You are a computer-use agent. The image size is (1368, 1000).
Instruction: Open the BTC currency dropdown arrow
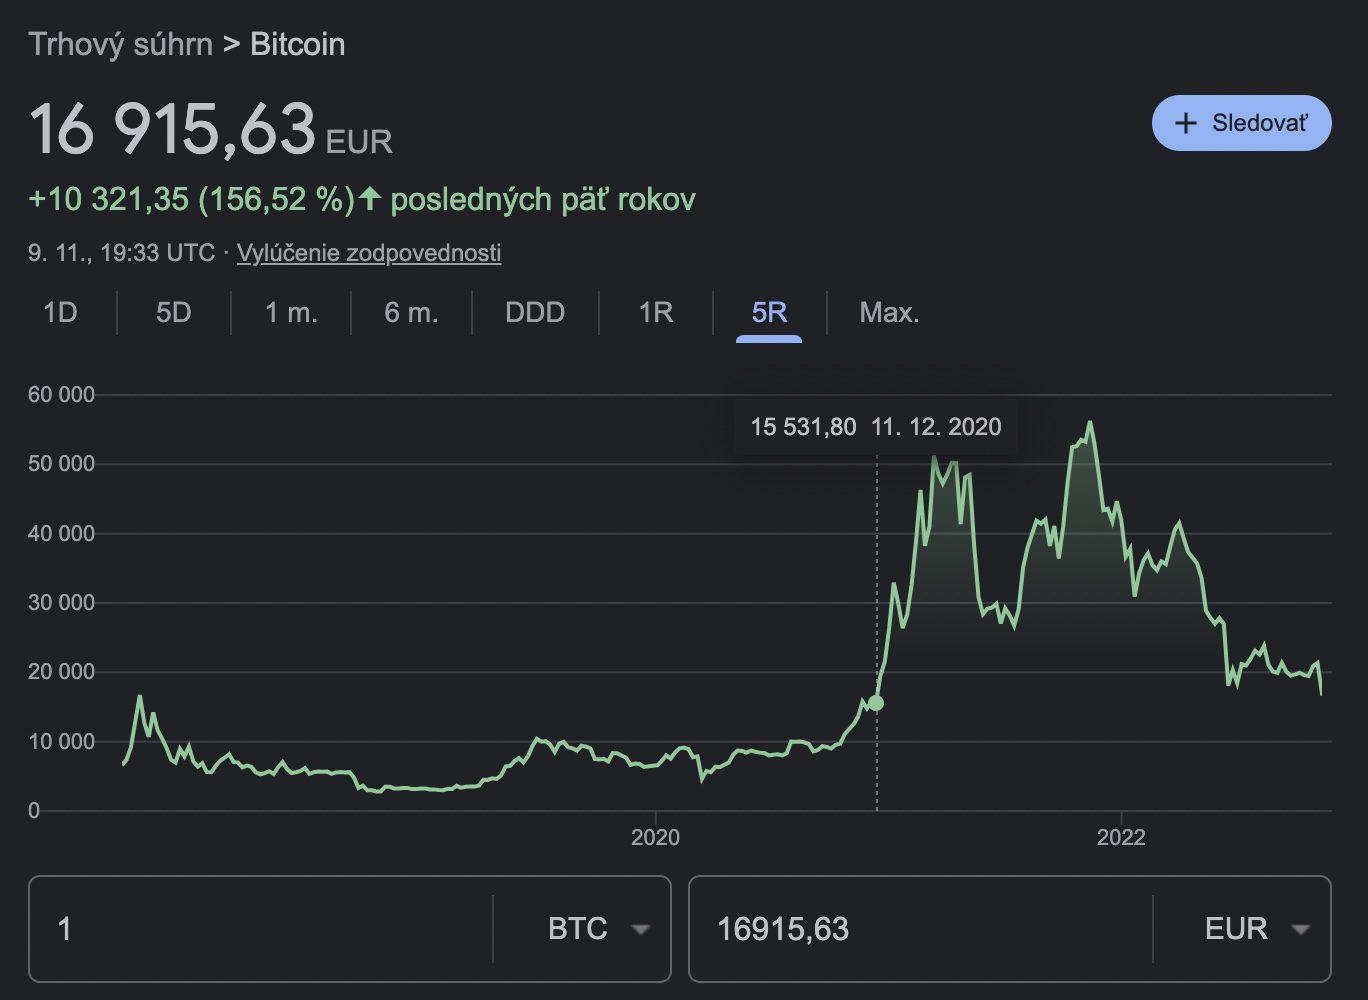tap(640, 929)
